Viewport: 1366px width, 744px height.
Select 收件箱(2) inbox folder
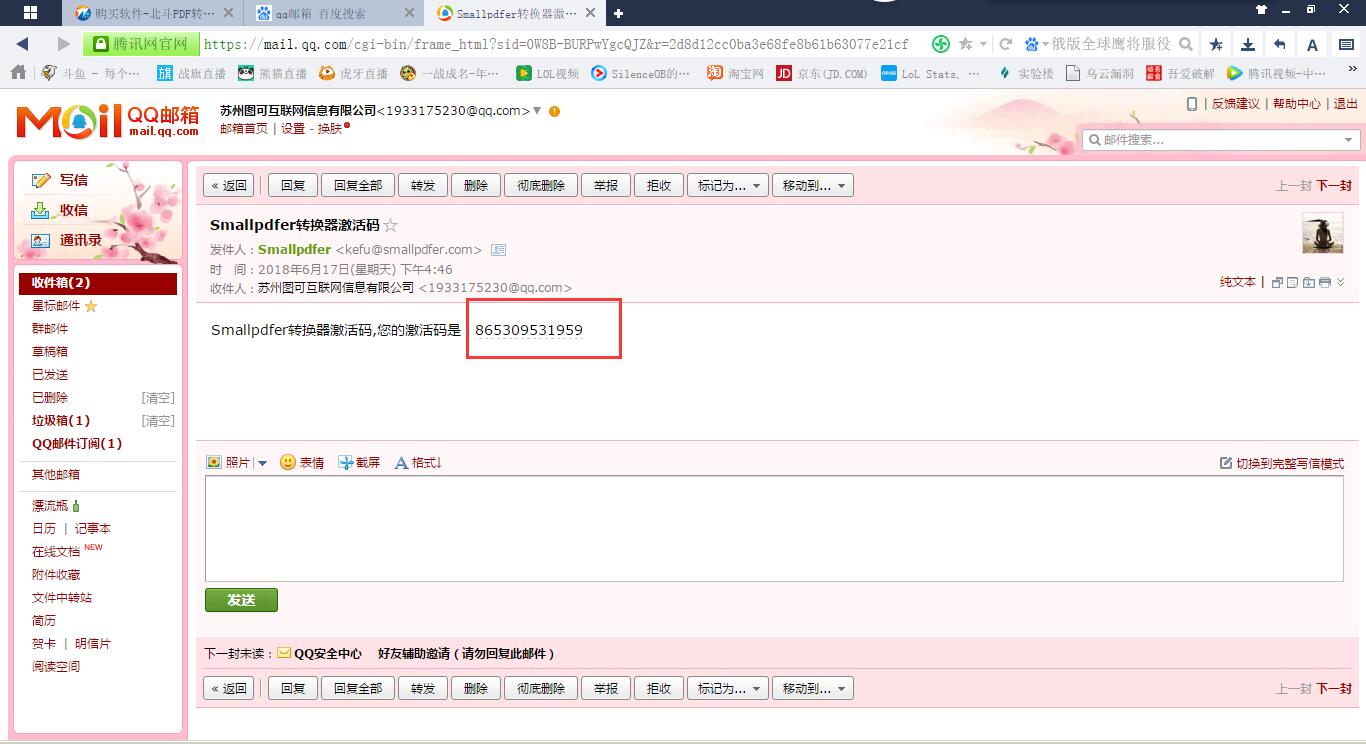pos(98,283)
